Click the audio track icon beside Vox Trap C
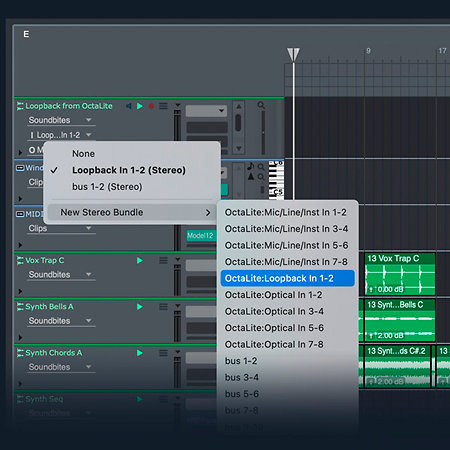The height and width of the screenshot is (450, 450). pos(20,260)
